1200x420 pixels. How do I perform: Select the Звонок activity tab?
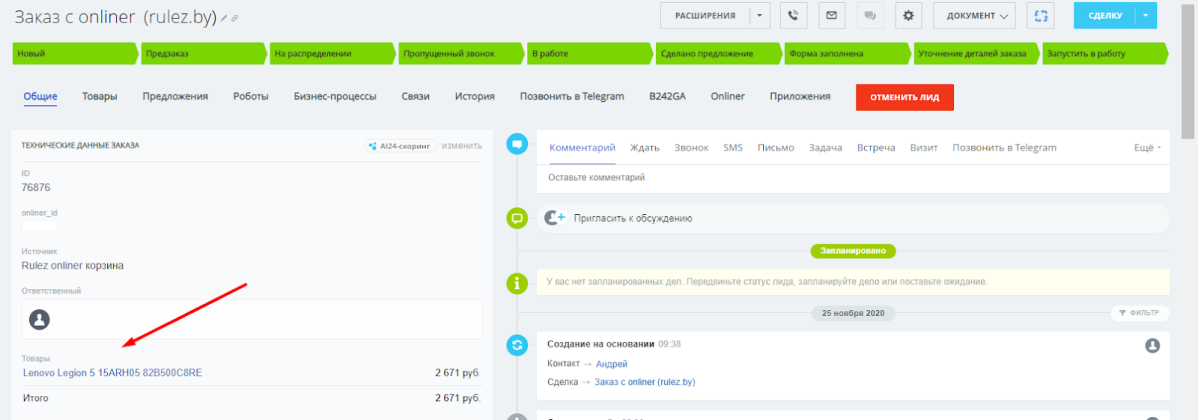coord(691,148)
